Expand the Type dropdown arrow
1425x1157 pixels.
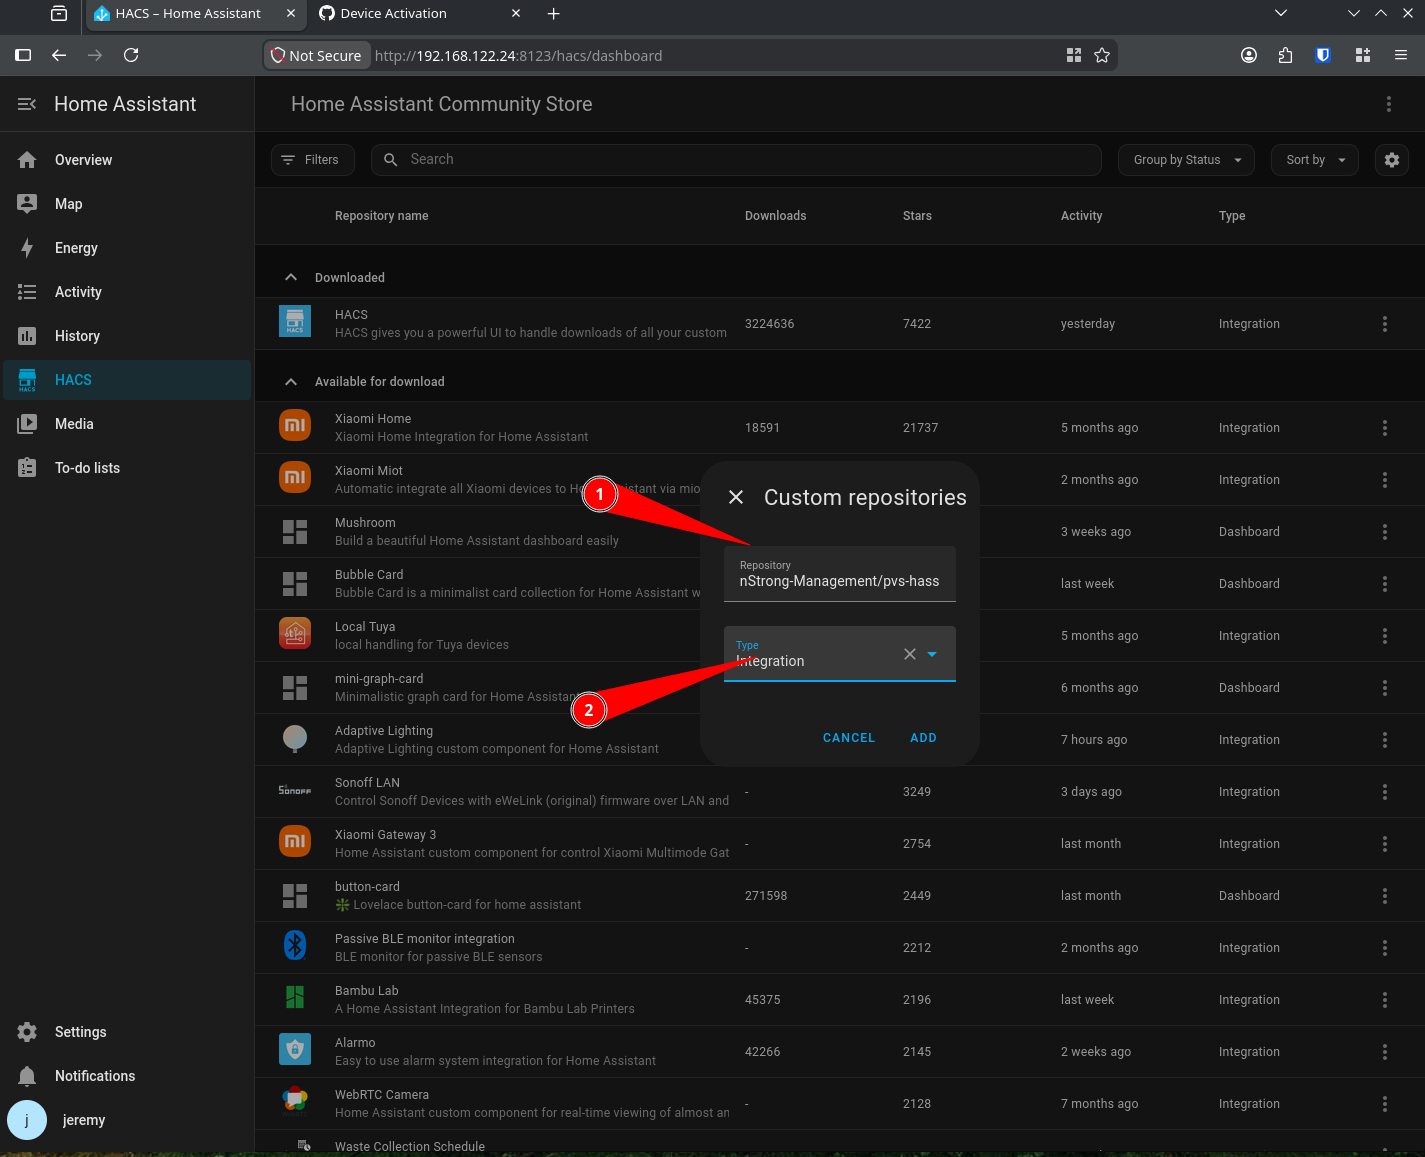(932, 654)
